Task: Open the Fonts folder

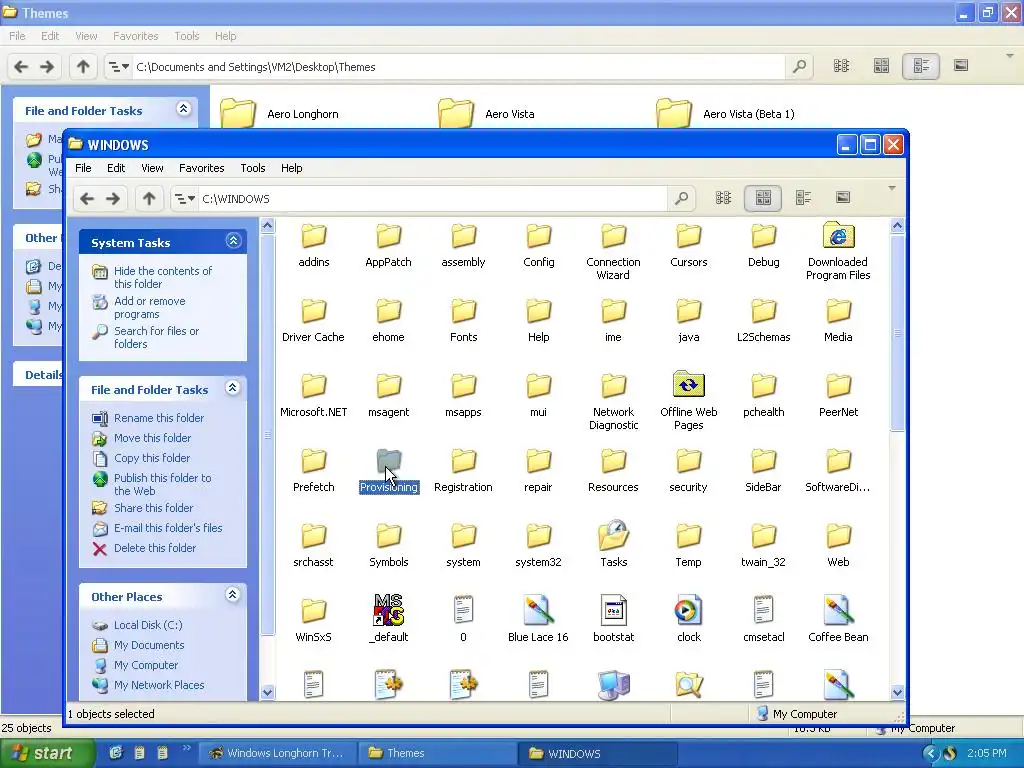Action: coord(464,319)
